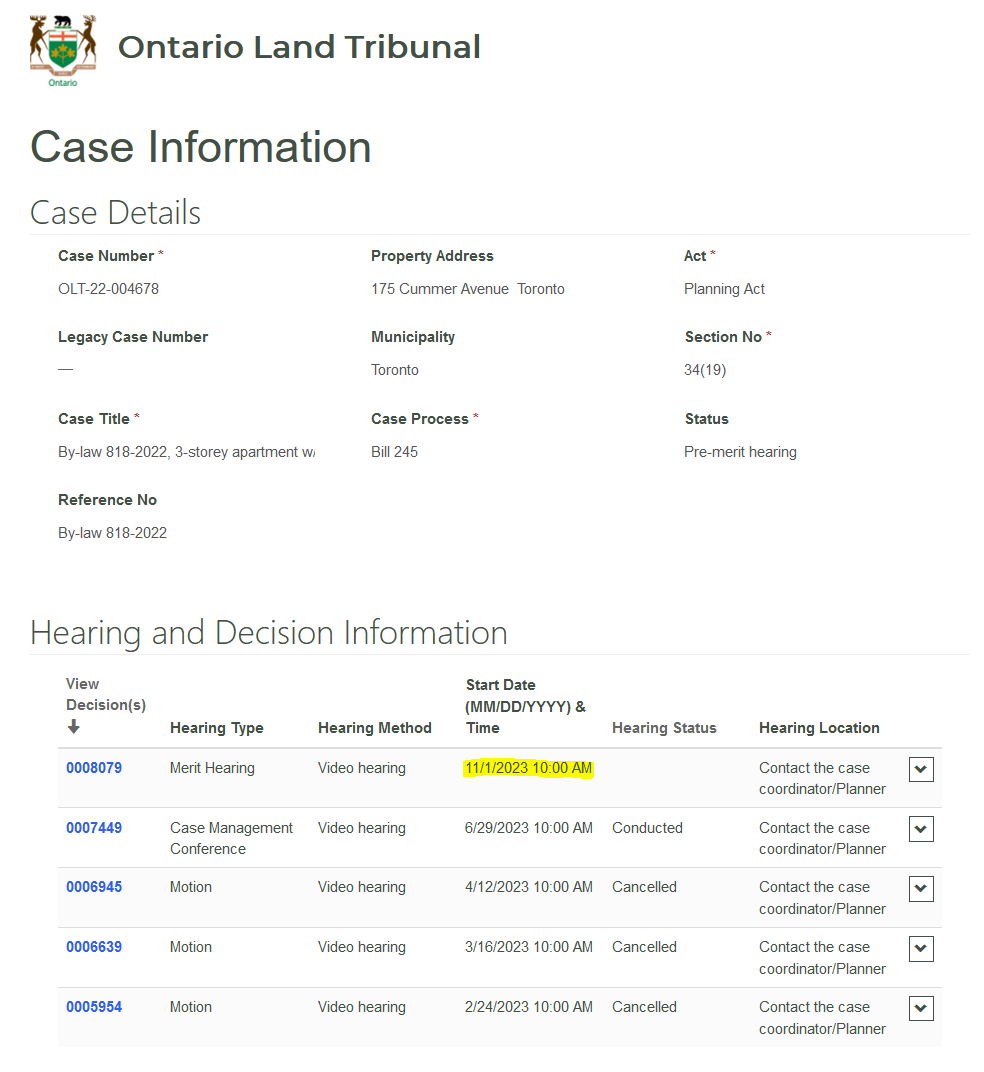Expand the Case Management Conference row

click(x=921, y=829)
